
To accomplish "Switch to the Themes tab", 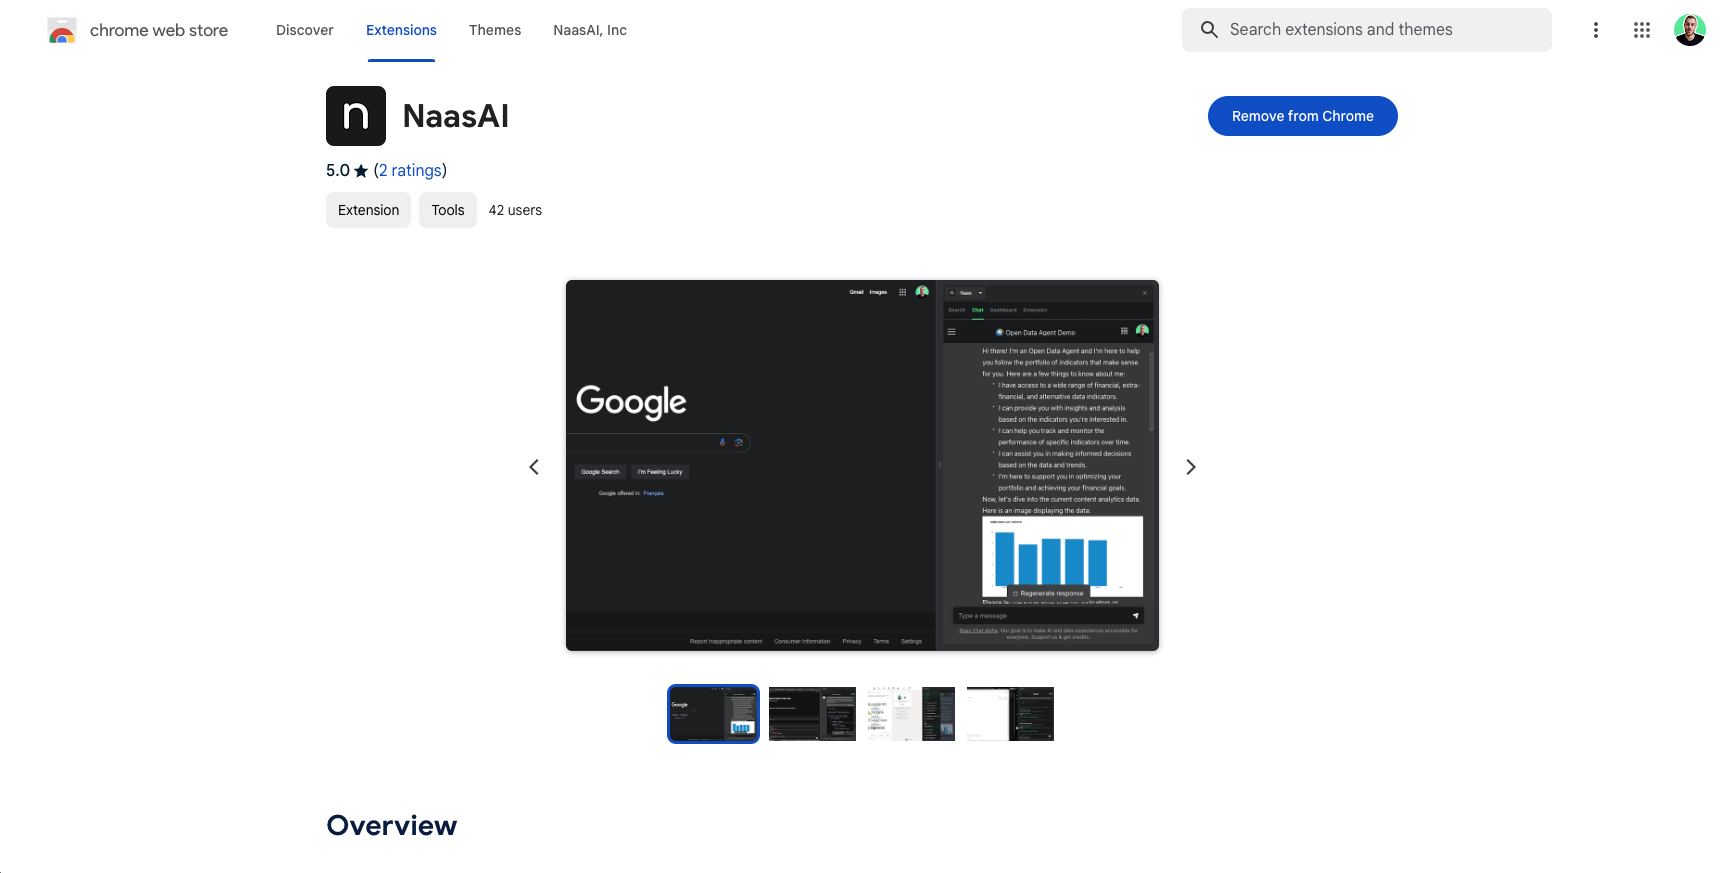I will click(495, 30).
